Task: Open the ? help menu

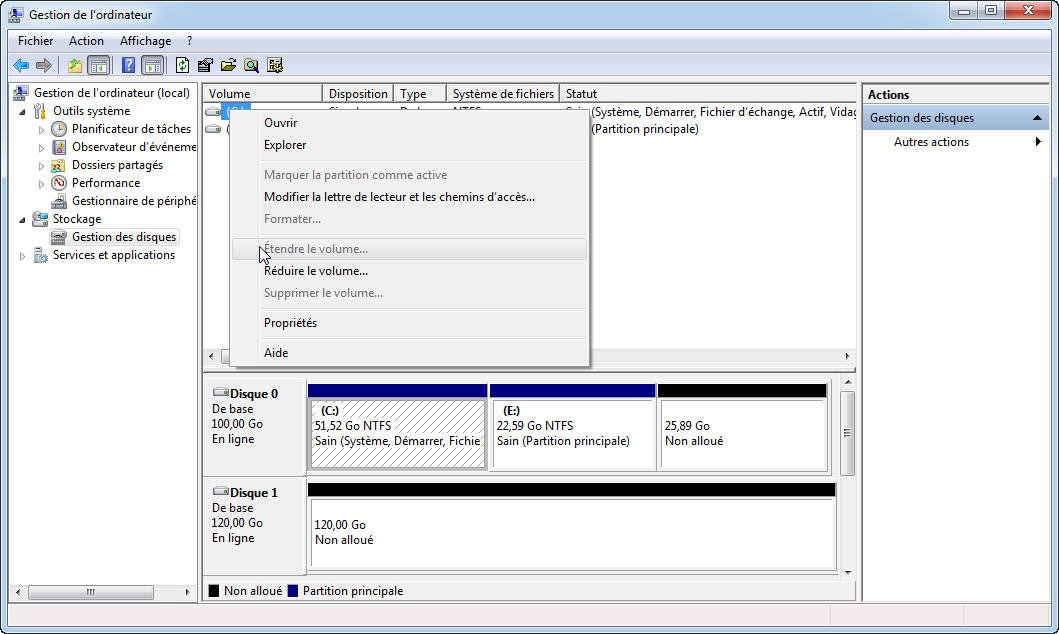Action: tap(190, 41)
